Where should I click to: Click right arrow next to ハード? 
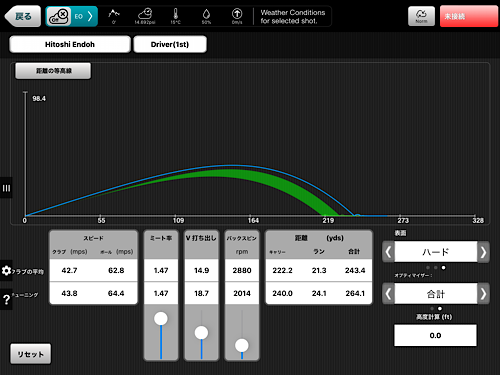point(483,252)
